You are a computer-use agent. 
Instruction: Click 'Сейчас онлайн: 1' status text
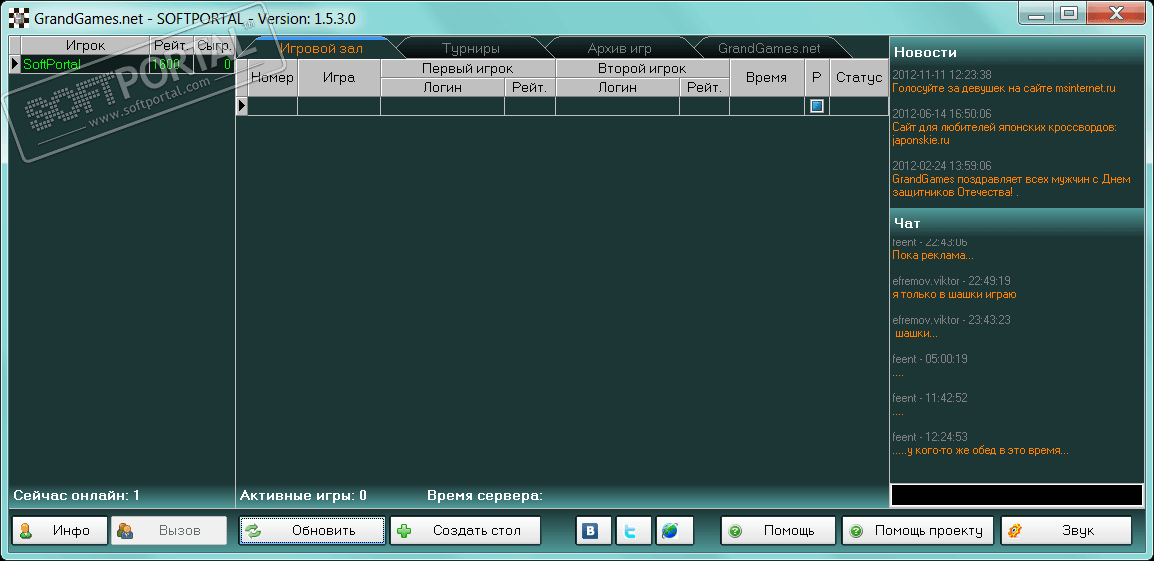coord(77,495)
